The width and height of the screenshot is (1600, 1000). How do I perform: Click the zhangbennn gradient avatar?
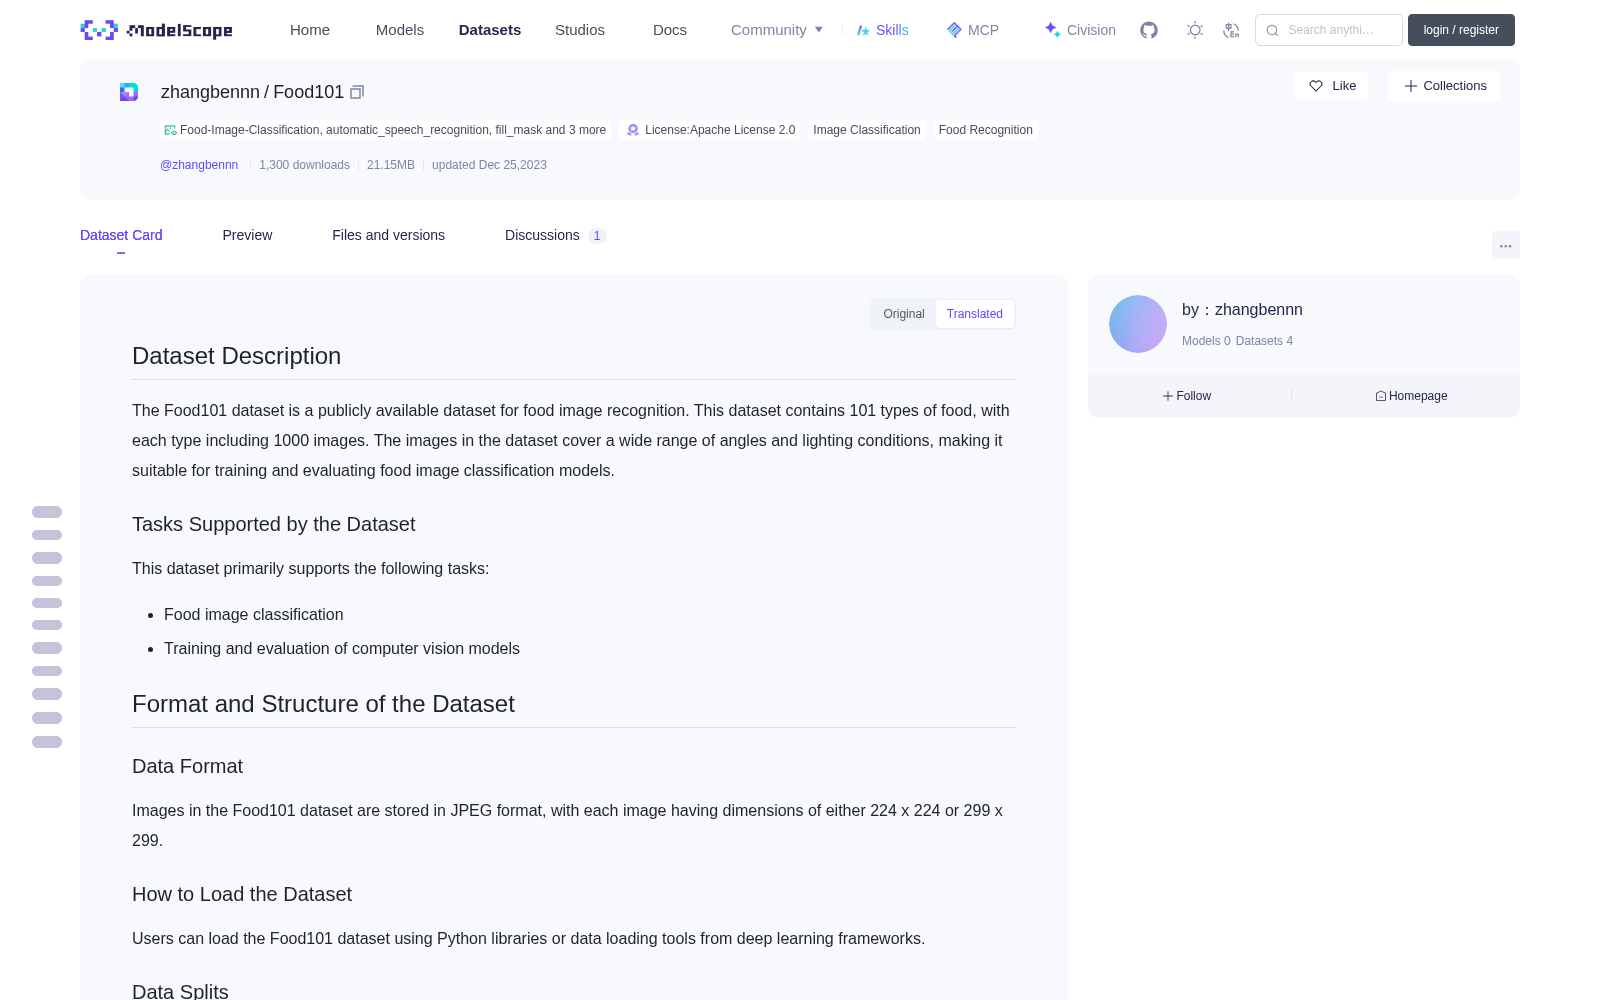tap(1138, 324)
